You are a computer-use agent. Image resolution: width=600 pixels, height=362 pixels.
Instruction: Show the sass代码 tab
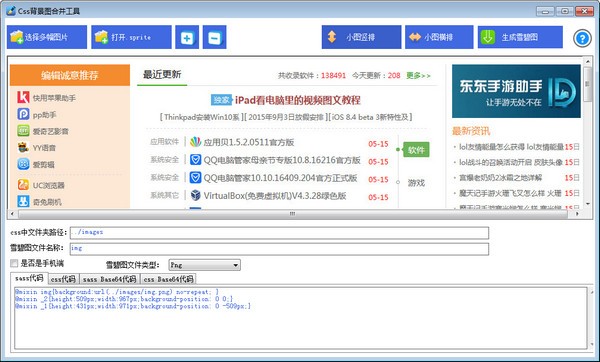29,278
